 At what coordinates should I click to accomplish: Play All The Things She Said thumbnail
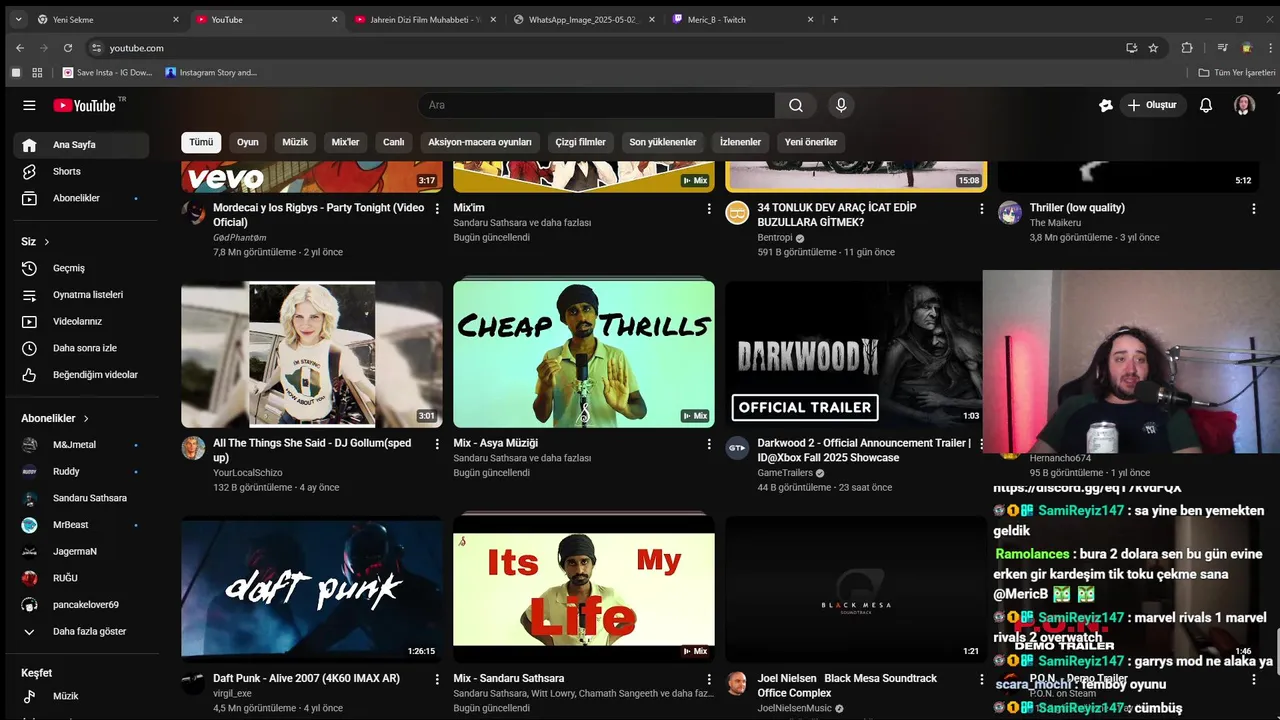point(312,354)
